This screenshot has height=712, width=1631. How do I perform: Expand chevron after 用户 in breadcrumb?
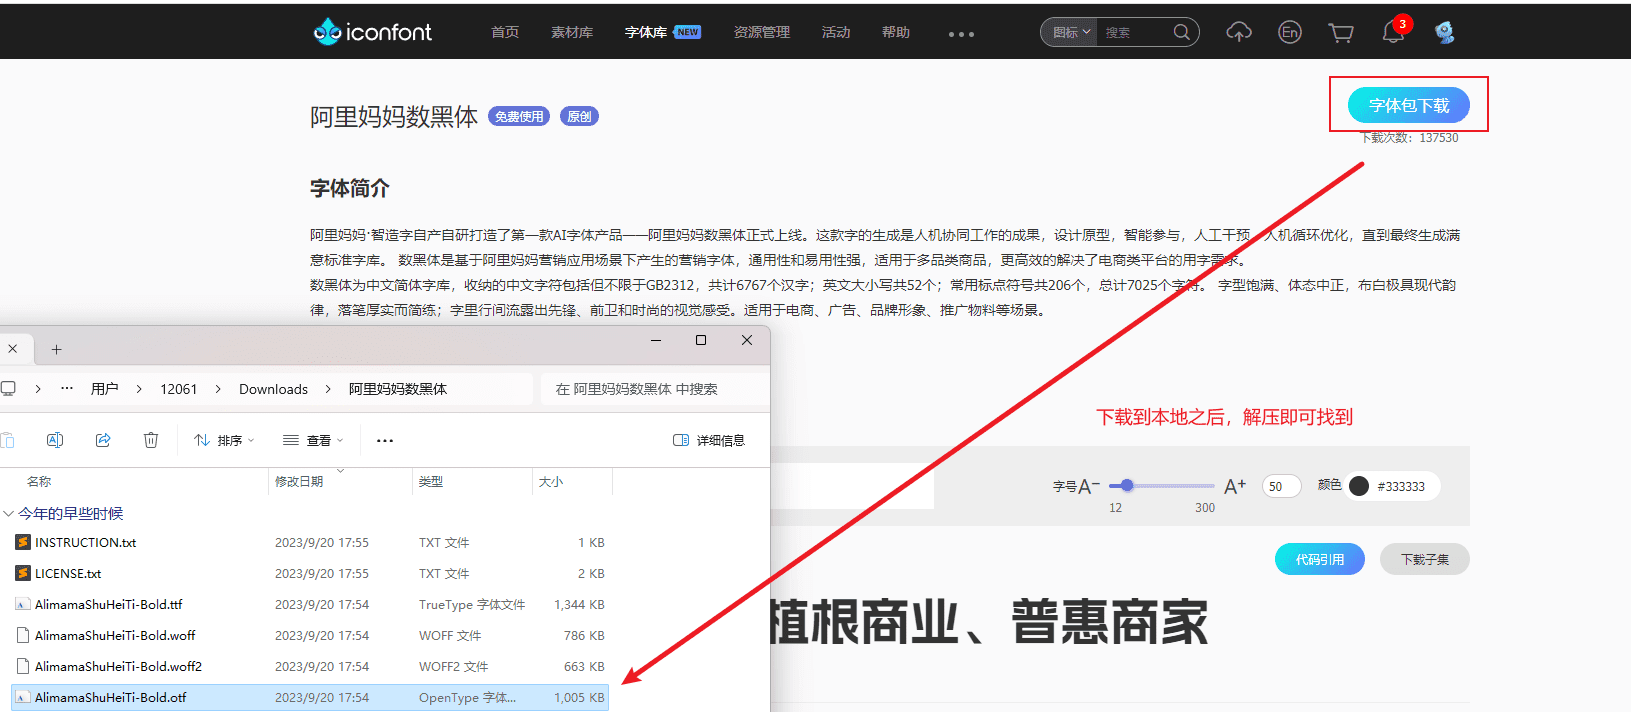click(139, 388)
